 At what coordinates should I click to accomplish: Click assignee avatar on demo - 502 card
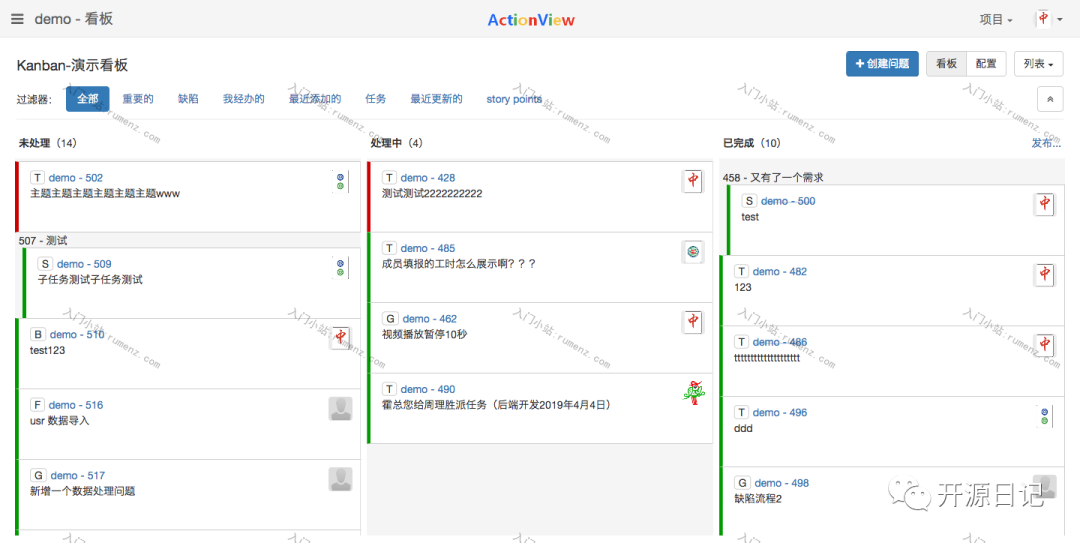click(340, 182)
